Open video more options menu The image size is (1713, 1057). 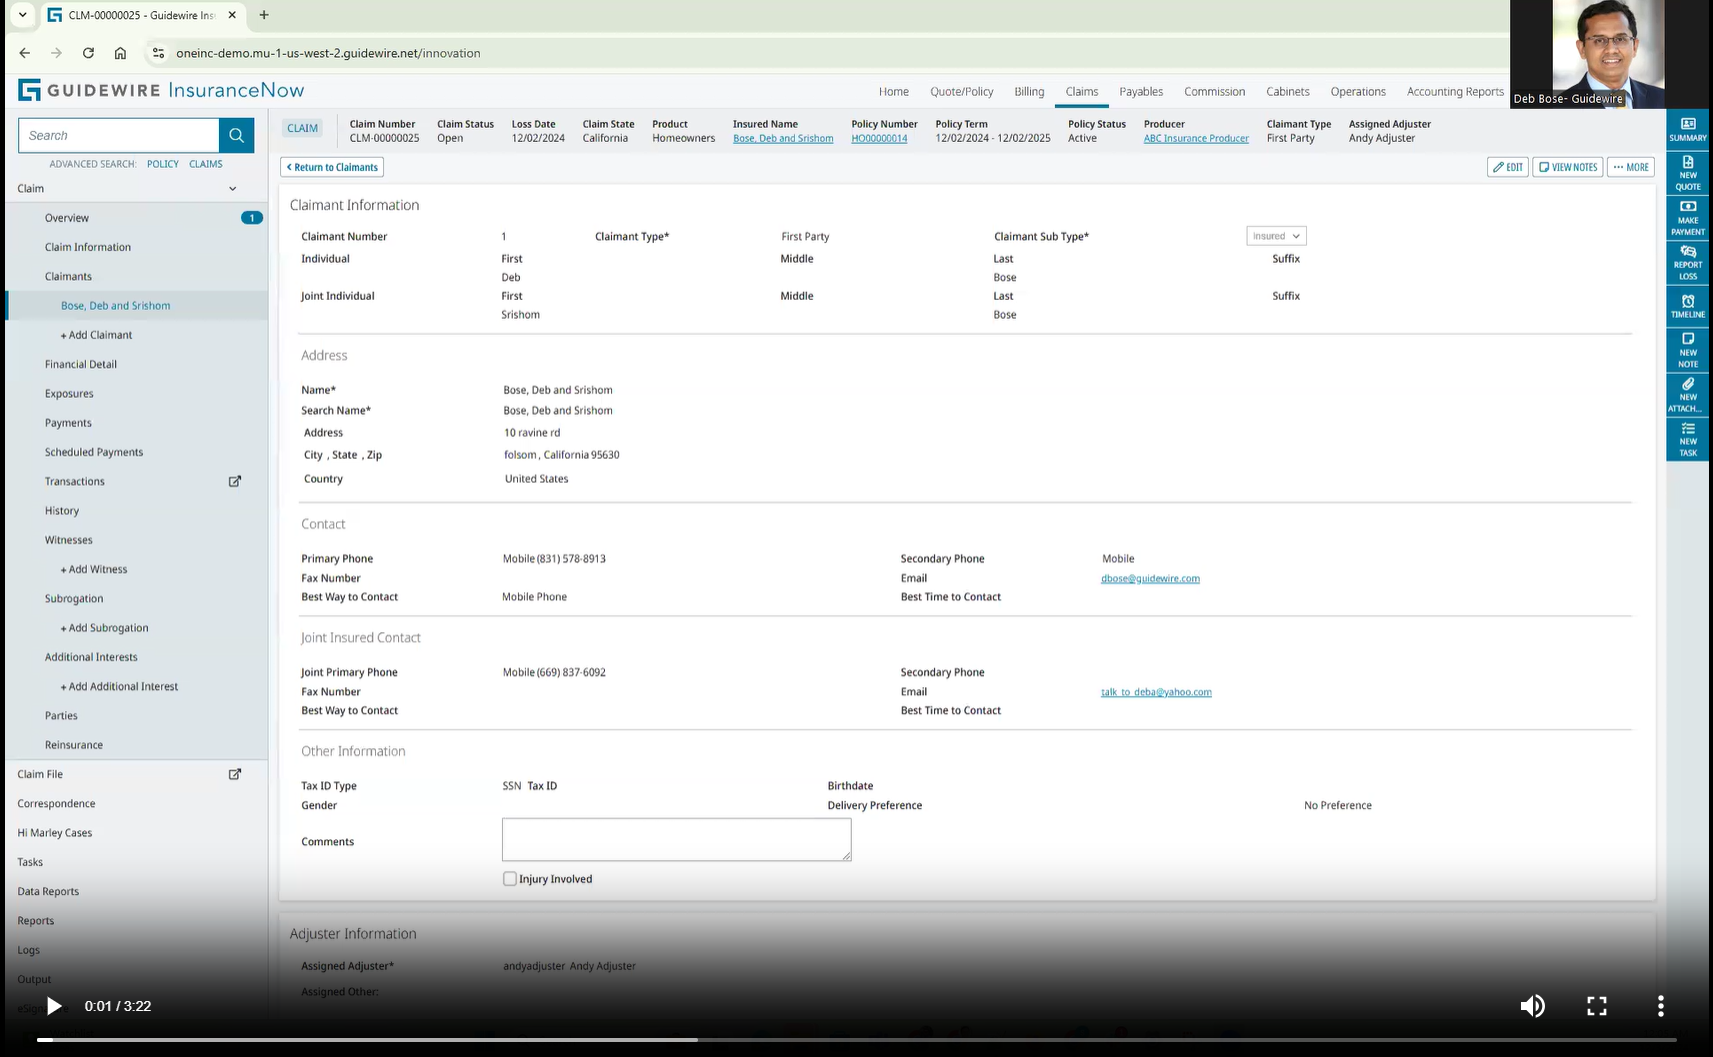(x=1661, y=1006)
